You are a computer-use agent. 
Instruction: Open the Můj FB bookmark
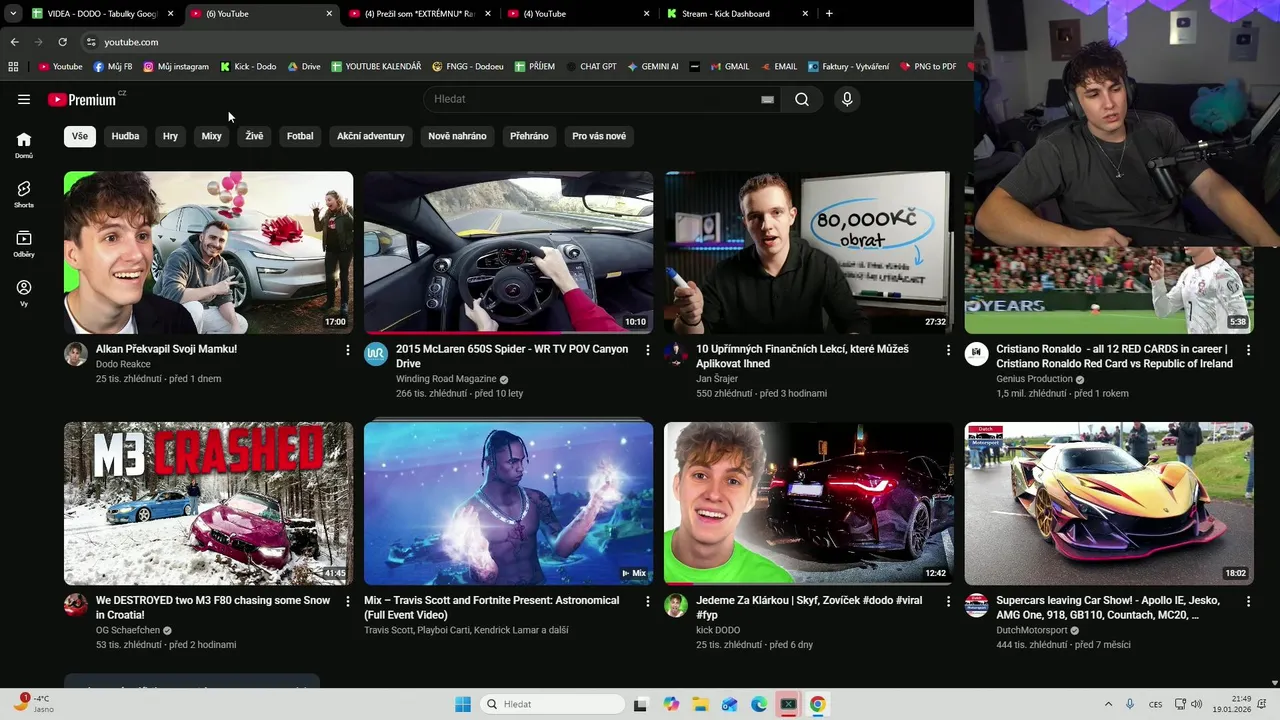pos(113,67)
